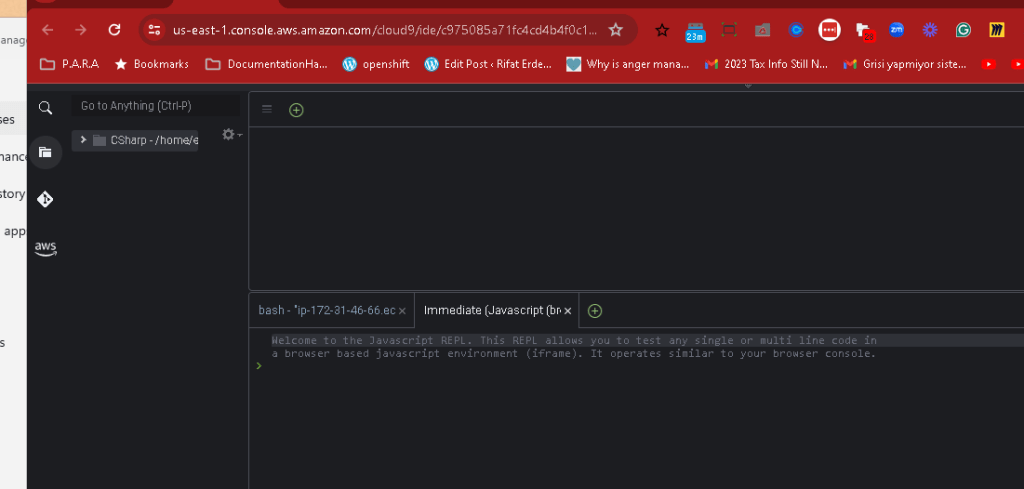Open the Zoom extension icon
The height and width of the screenshot is (489, 1024).
coord(897,29)
